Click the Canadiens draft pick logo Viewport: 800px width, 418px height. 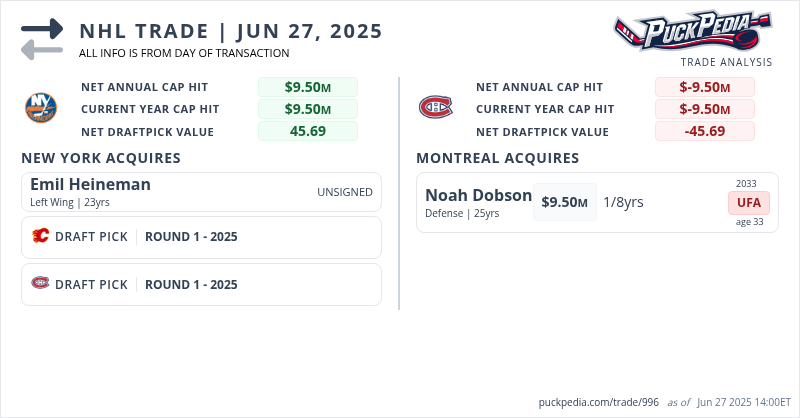click(41, 284)
